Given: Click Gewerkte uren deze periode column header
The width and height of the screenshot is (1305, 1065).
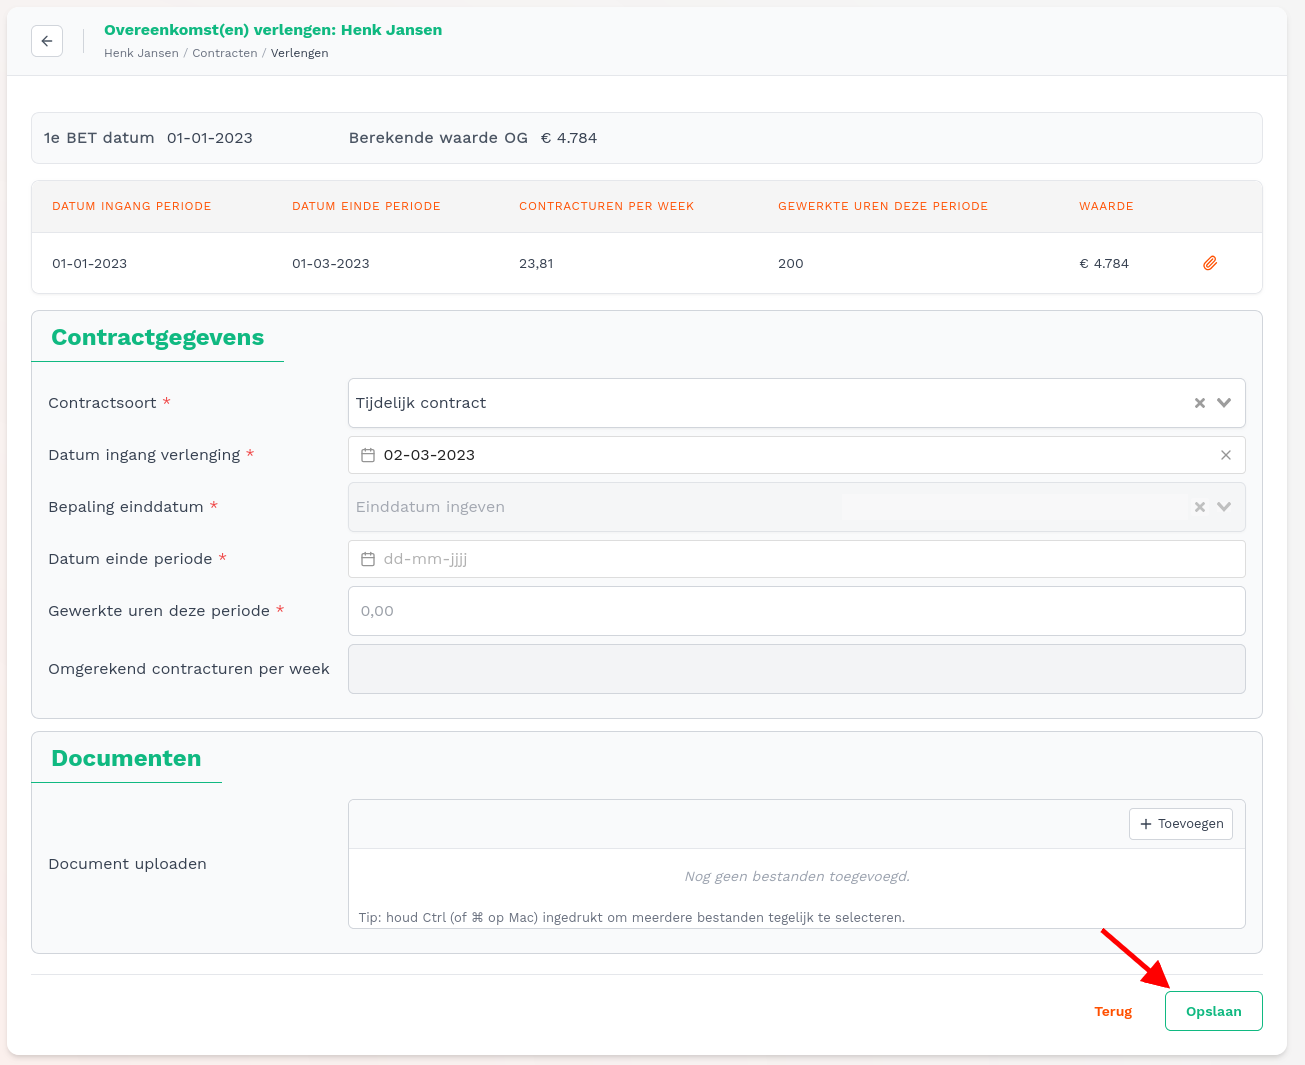Looking at the screenshot, I should (883, 206).
